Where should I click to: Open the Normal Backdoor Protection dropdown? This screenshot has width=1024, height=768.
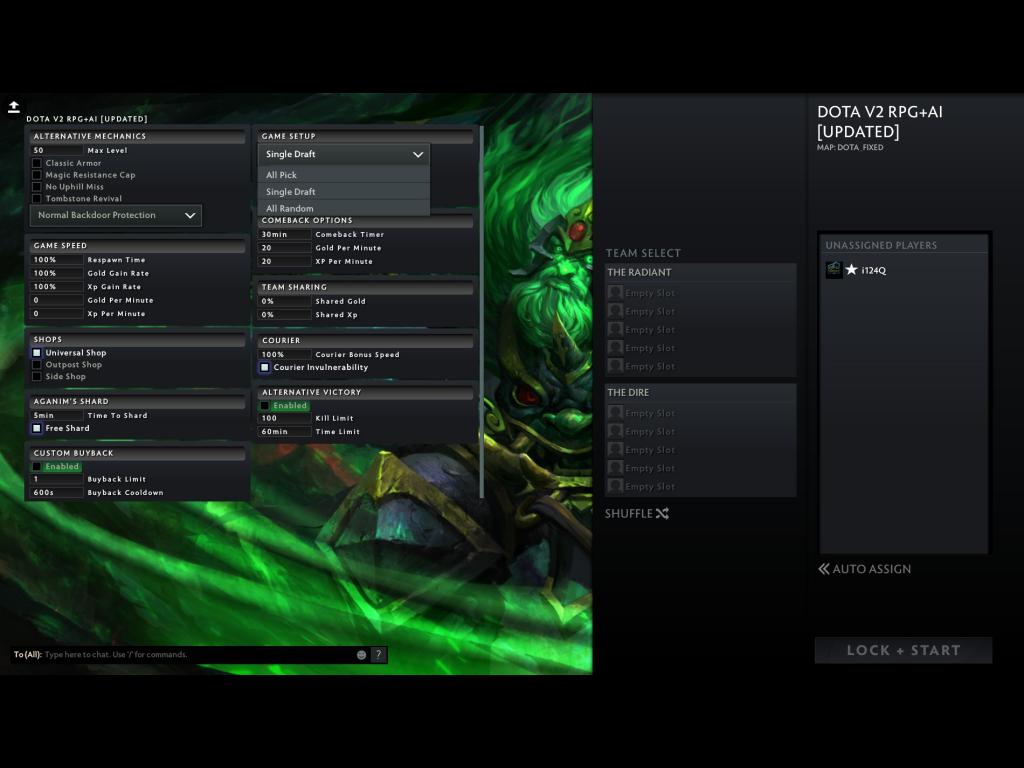(116, 216)
